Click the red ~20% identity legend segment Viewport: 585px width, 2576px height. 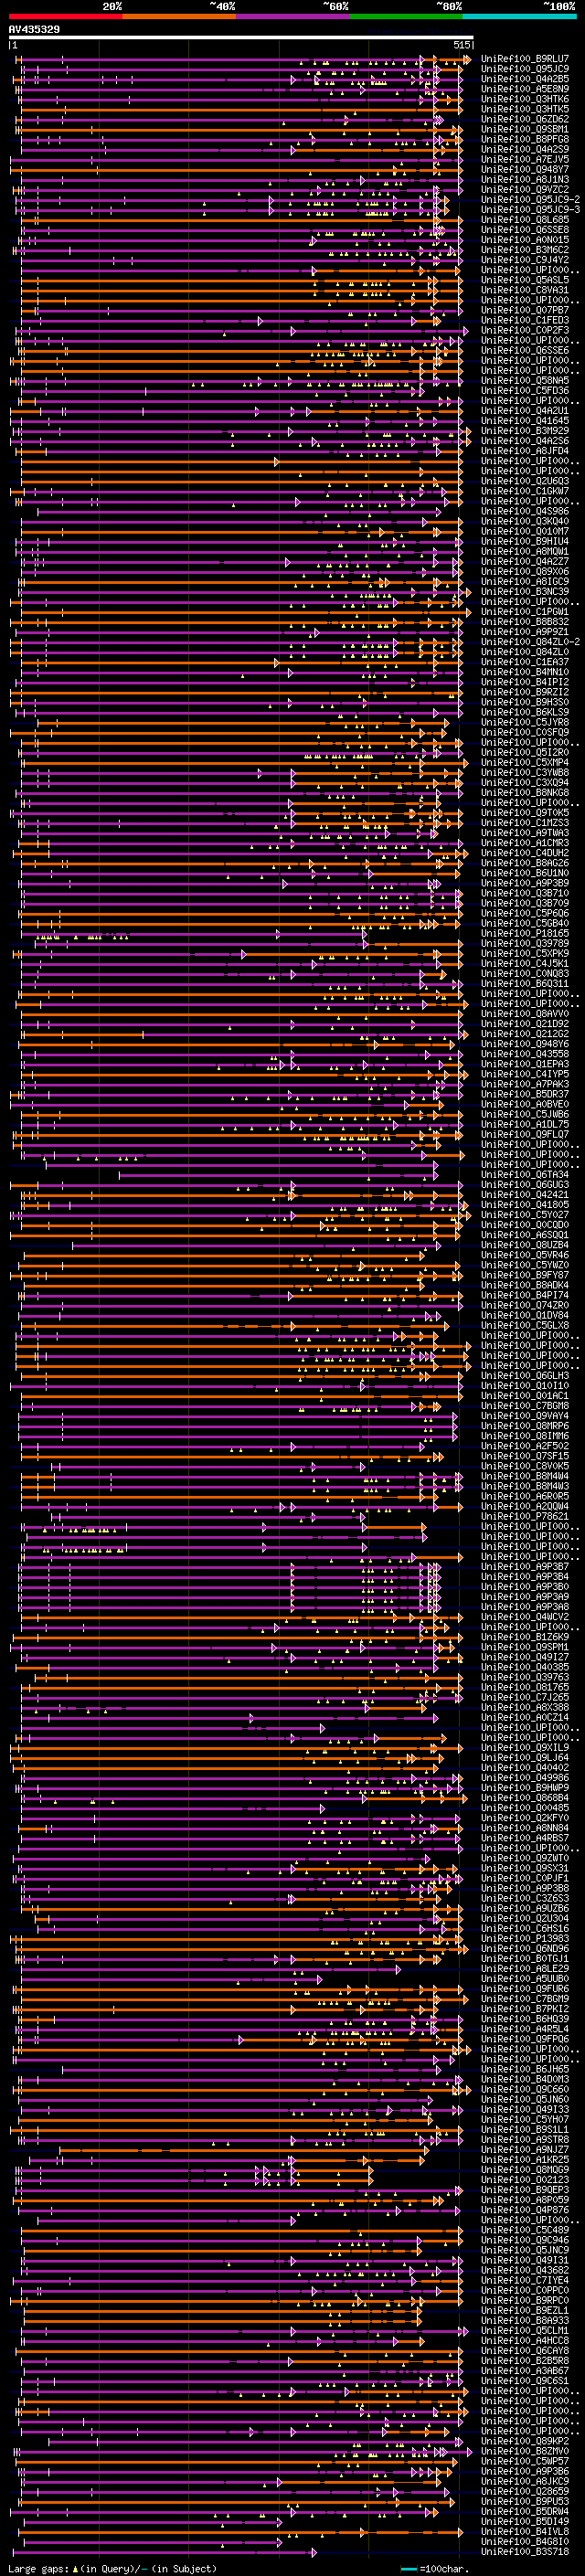tap(65, 16)
